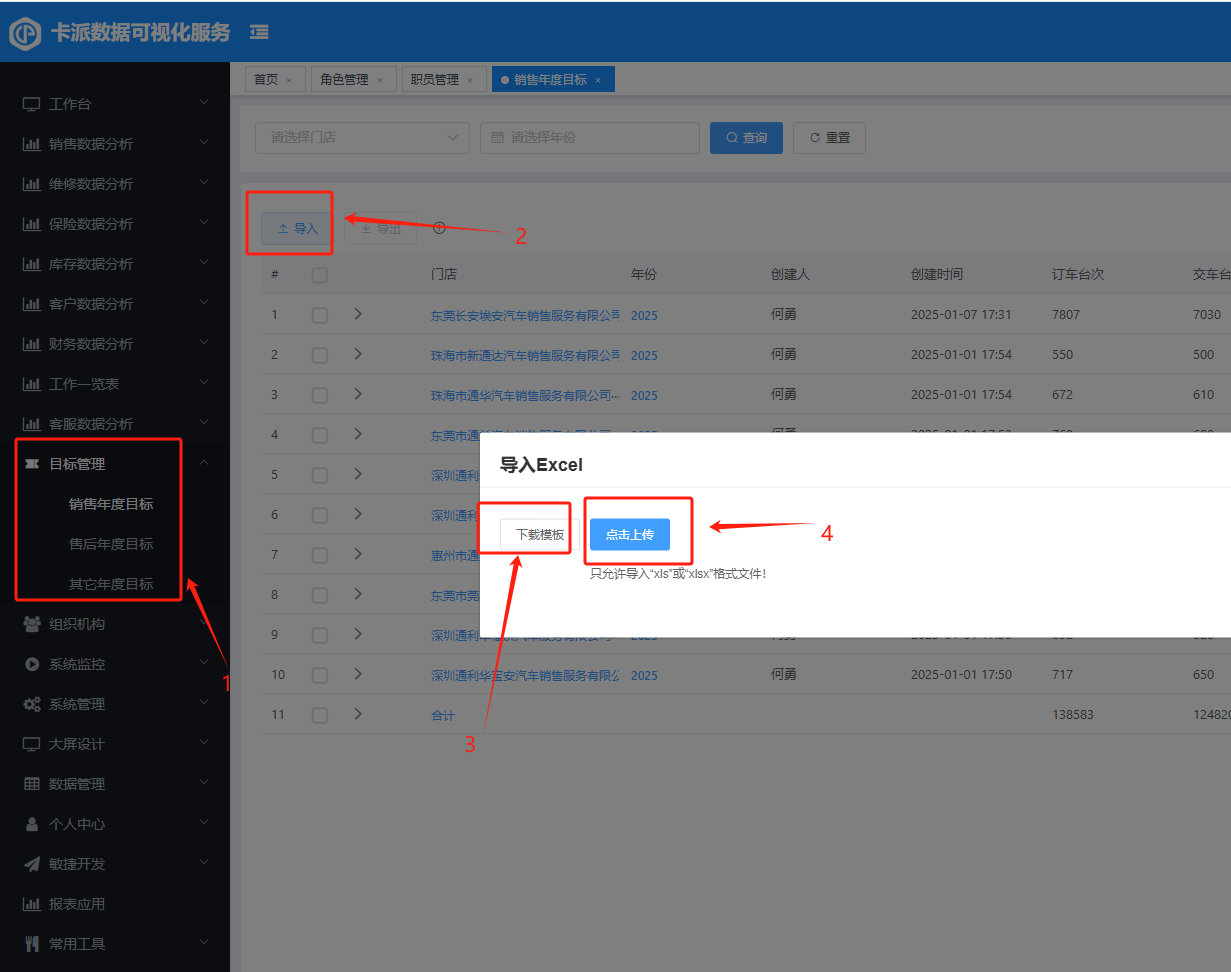Image resolution: width=1231 pixels, height=972 pixels.
Task: Click the 系统监控 play icon
Action: point(31,664)
